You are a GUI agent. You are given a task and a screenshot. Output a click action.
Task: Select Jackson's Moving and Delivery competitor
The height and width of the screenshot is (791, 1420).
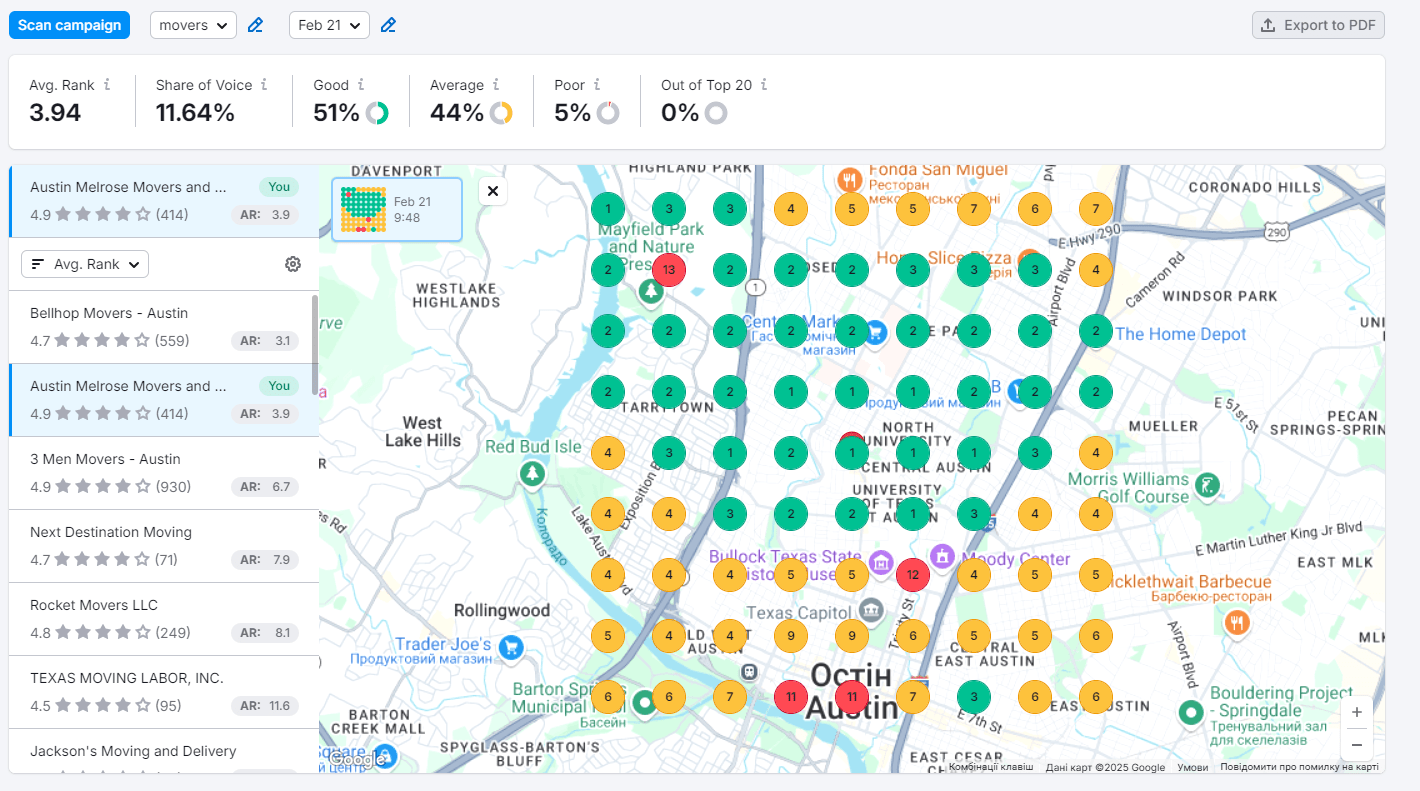164,751
